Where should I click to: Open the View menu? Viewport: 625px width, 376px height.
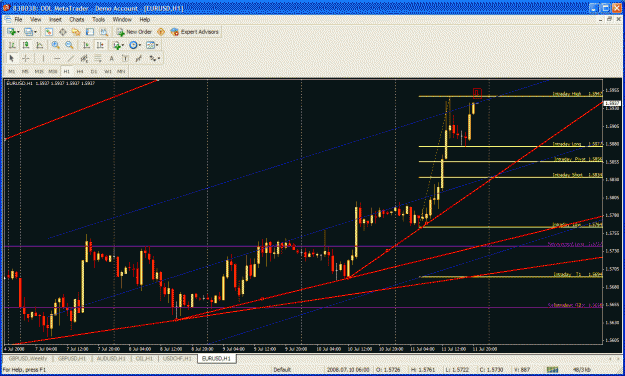[x=35, y=19]
